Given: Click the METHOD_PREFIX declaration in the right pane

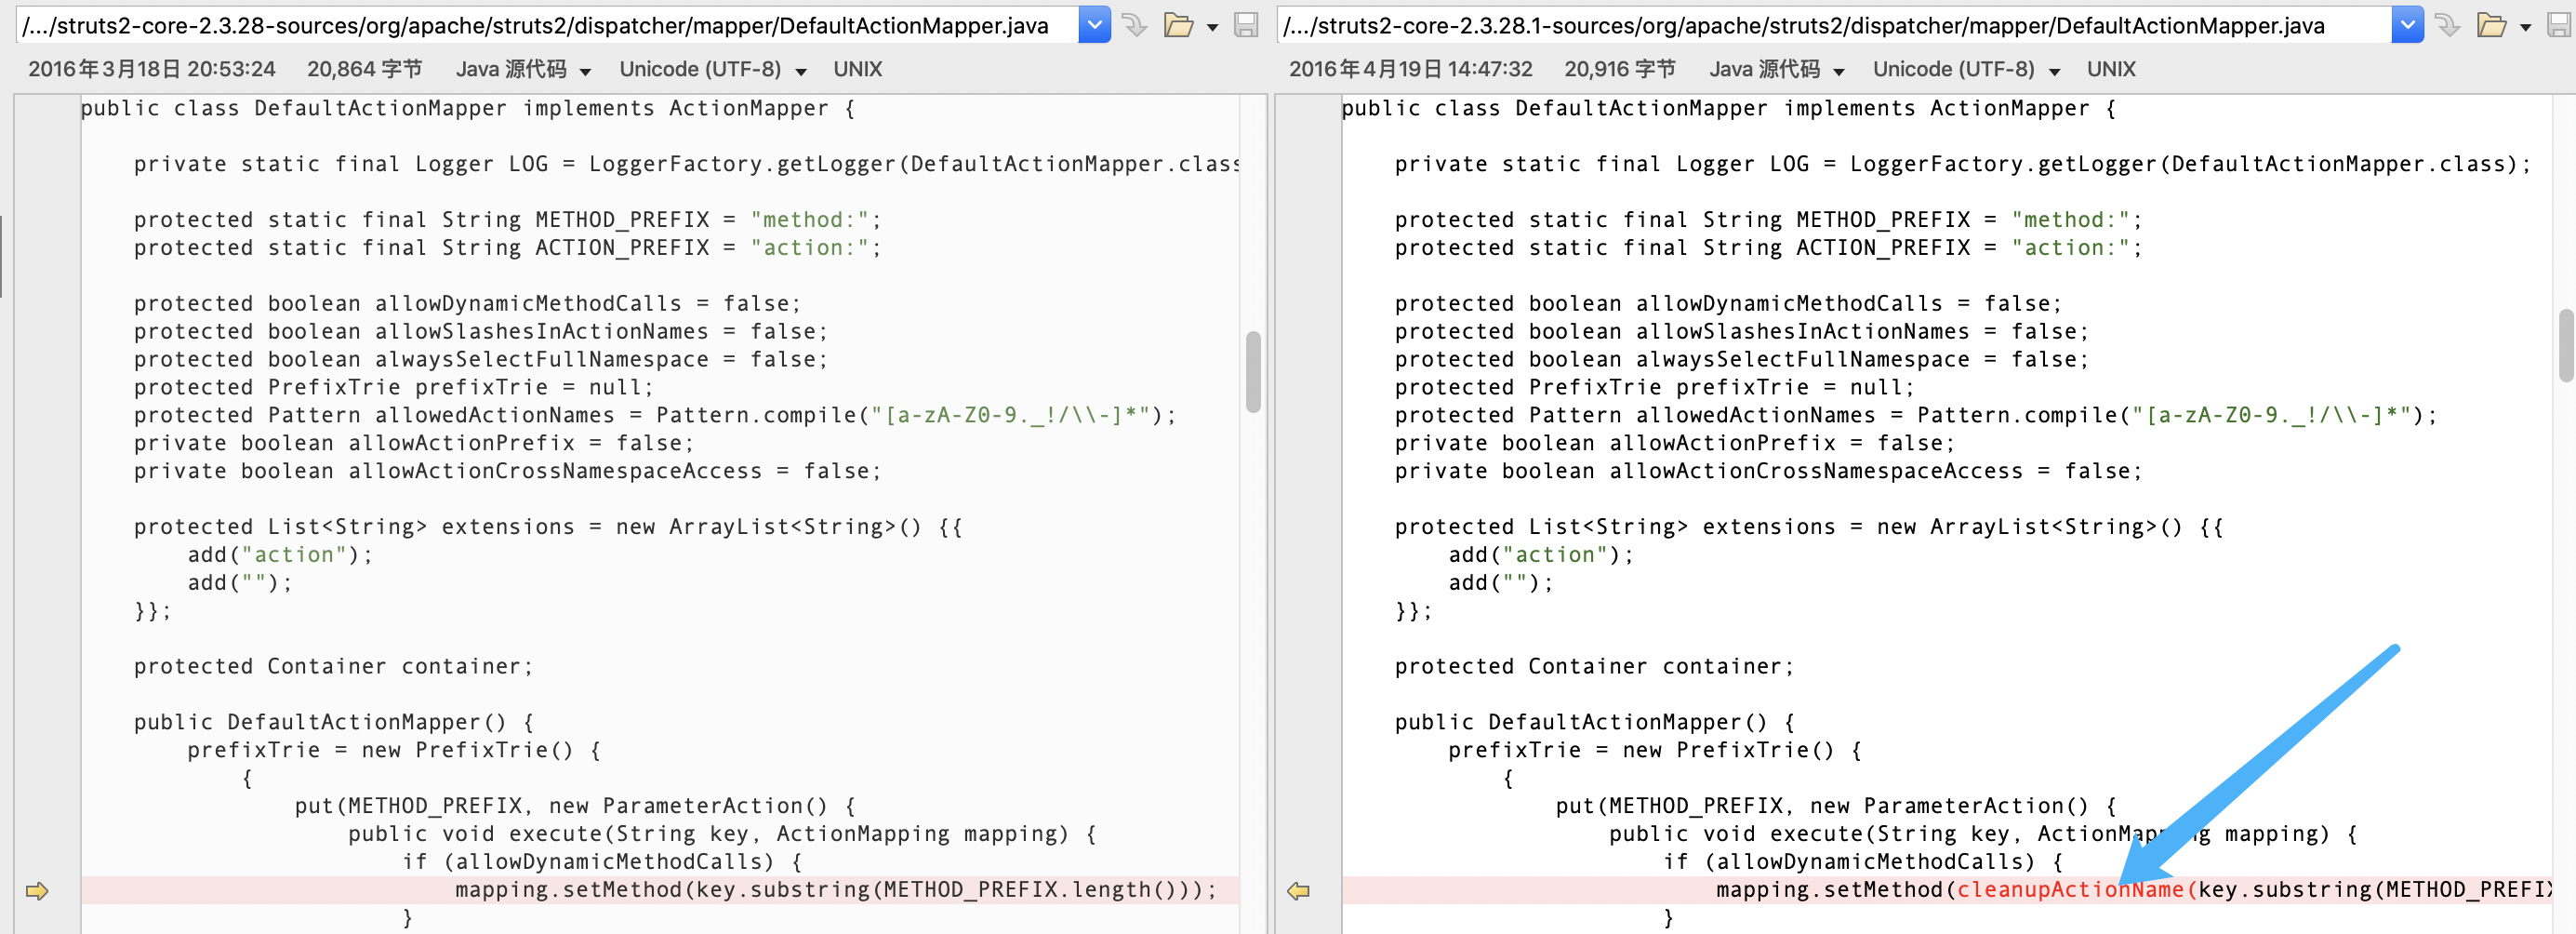Looking at the screenshot, I should (x=1769, y=220).
